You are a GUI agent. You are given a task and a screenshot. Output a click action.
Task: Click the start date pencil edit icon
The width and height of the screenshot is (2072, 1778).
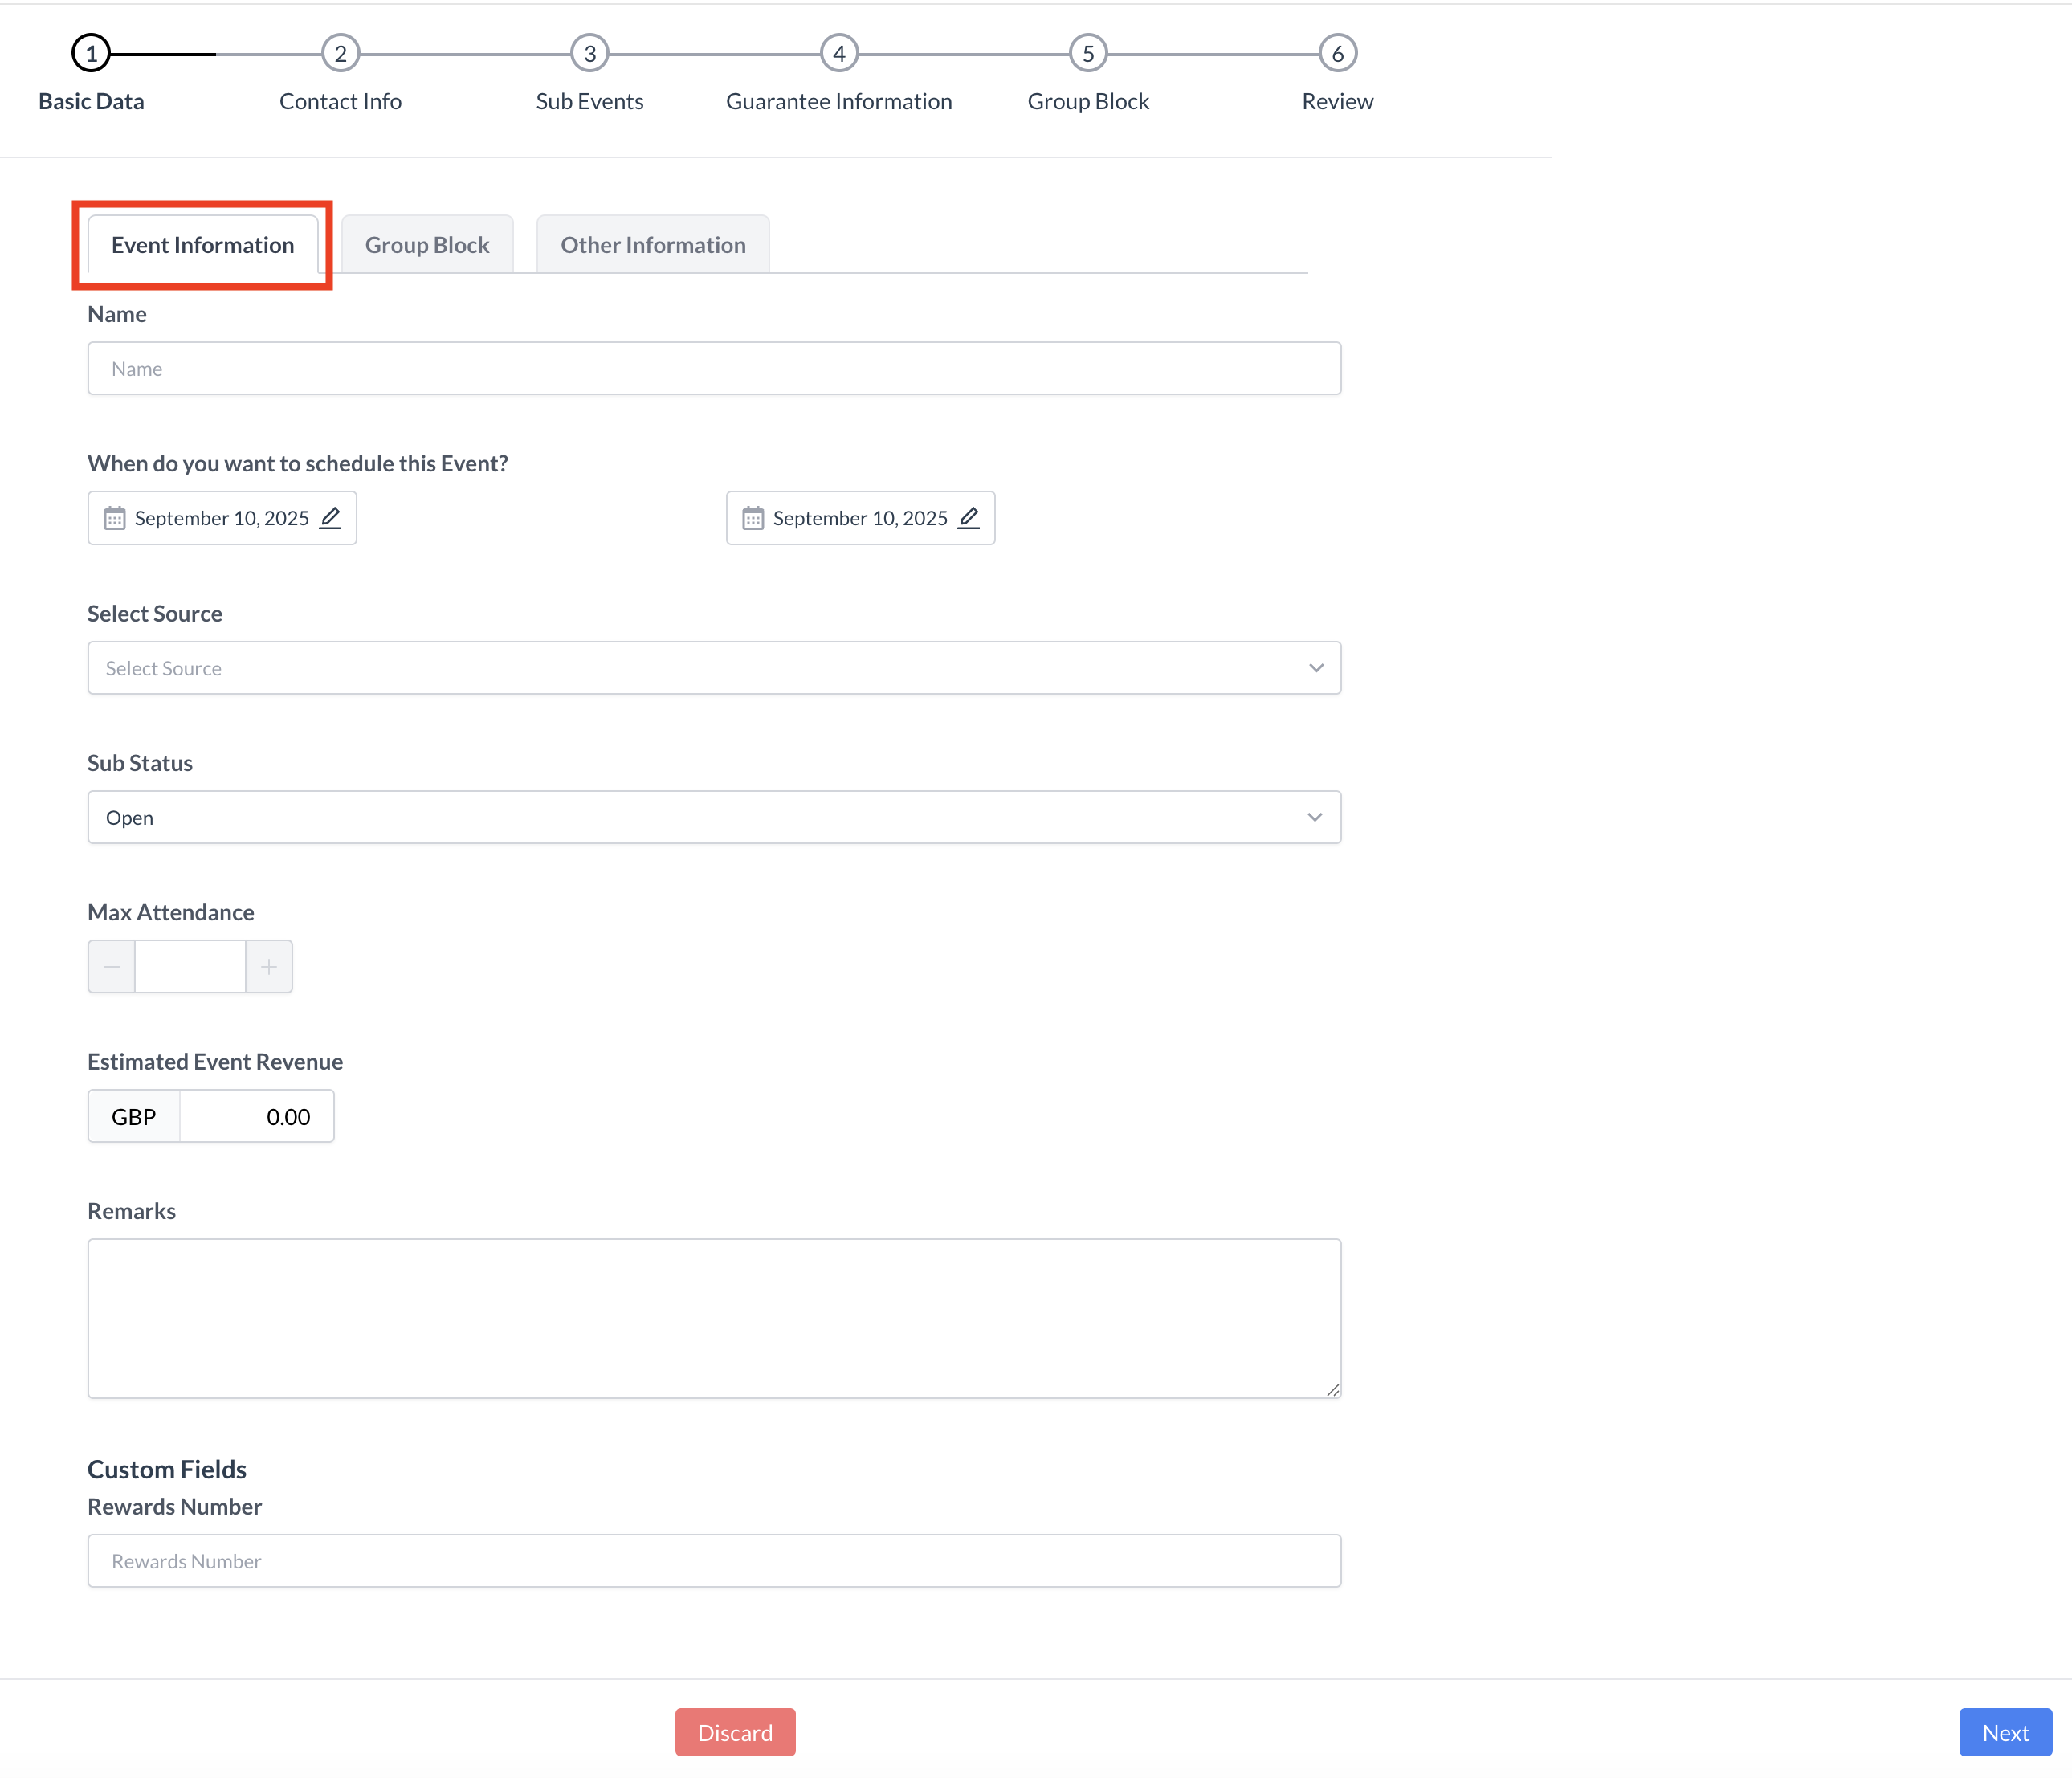tap(330, 518)
